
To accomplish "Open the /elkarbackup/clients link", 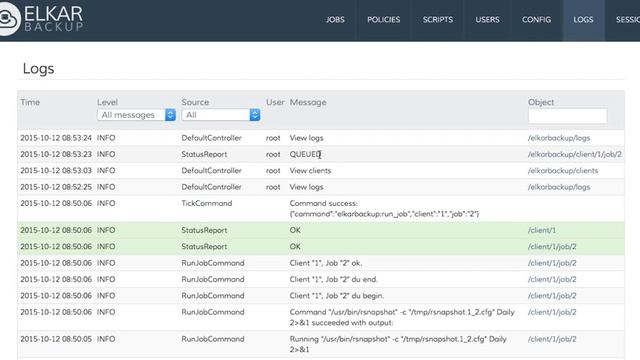I will coord(563,171).
